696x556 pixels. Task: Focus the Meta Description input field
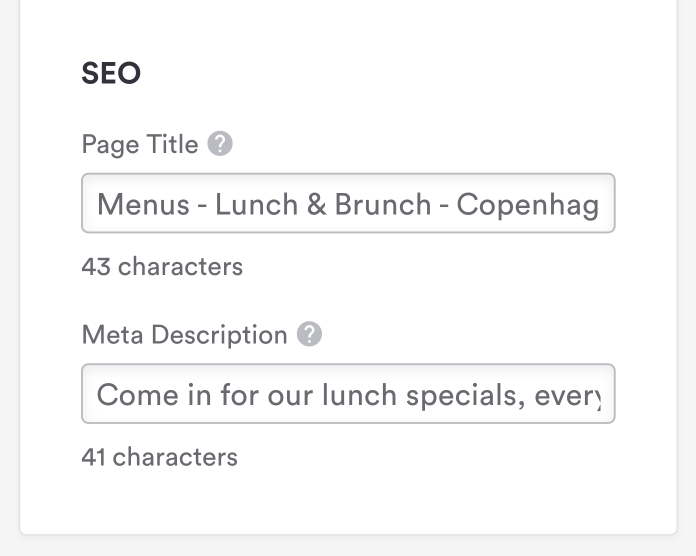[347, 394]
